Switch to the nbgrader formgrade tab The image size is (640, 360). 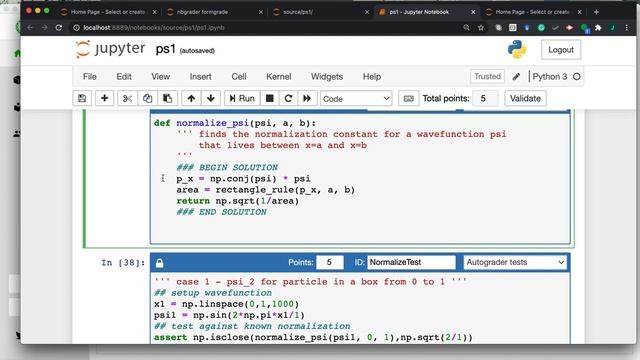[215, 12]
